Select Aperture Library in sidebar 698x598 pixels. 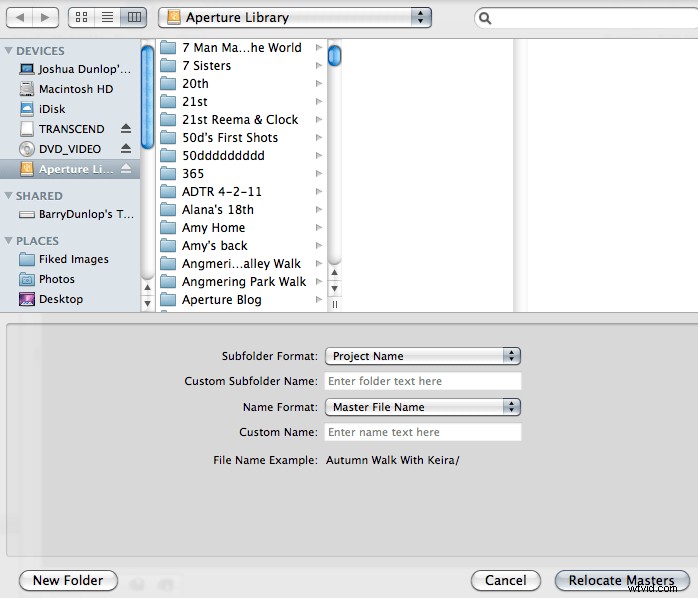pyautogui.click(x=70, y=169)
